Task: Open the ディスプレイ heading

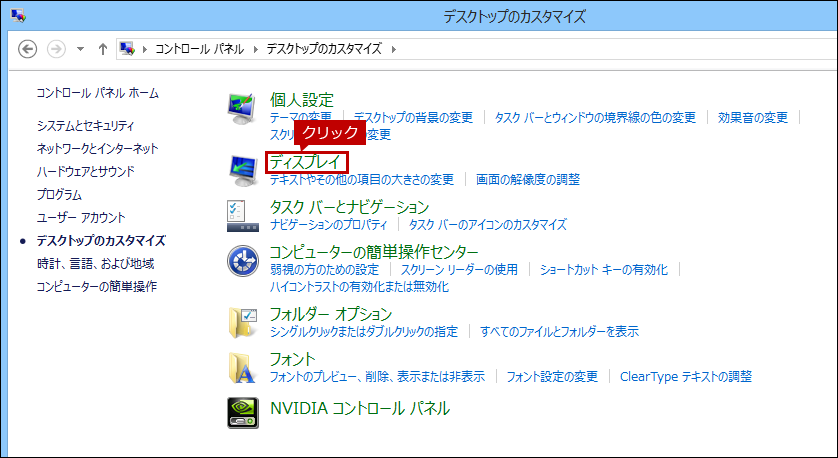Action: 305,162
